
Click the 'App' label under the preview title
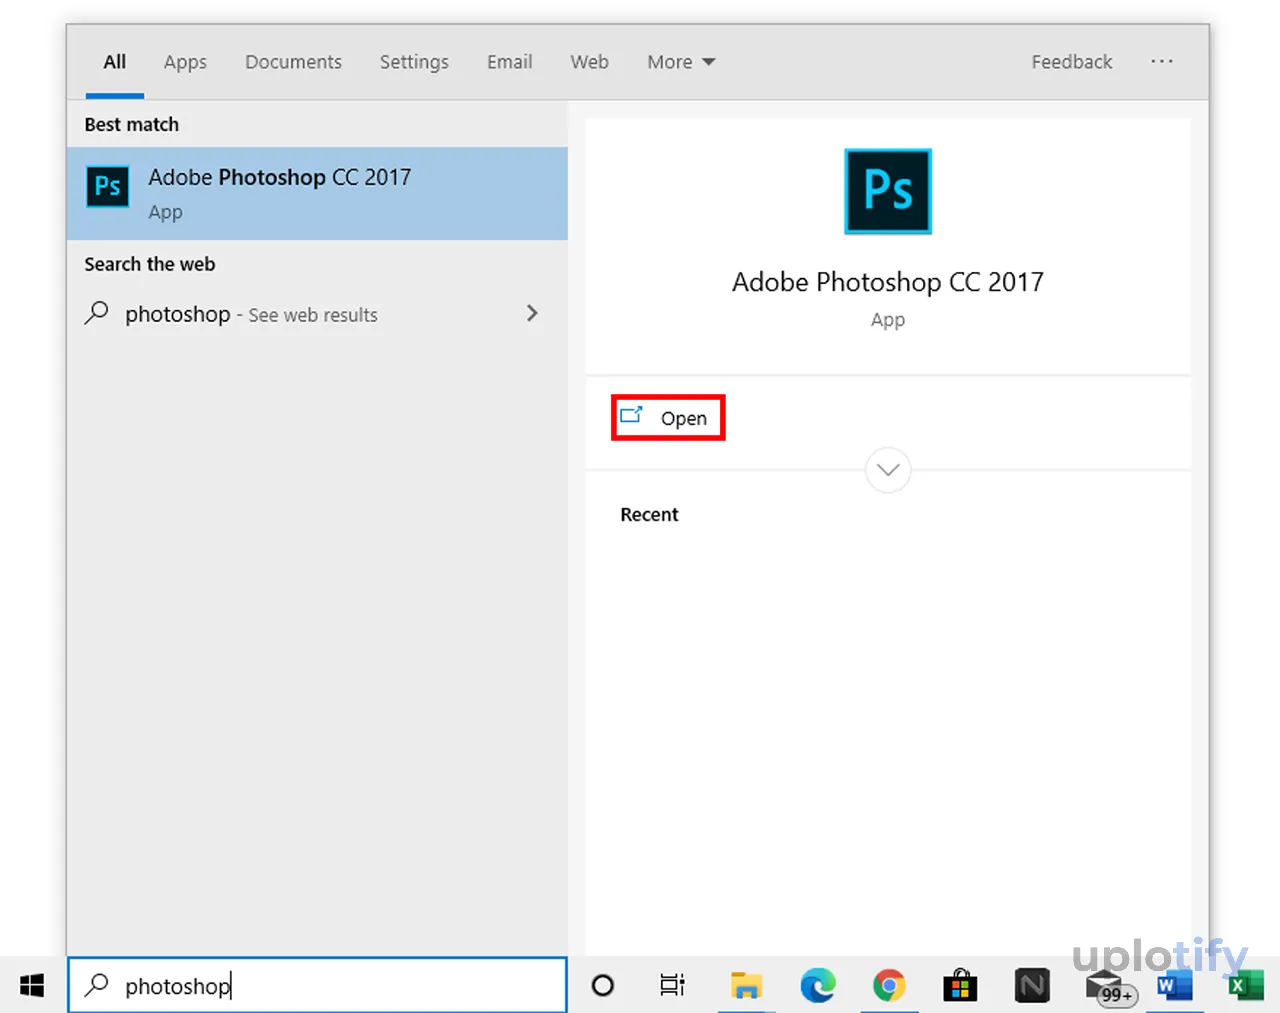(x=888, y=320)
